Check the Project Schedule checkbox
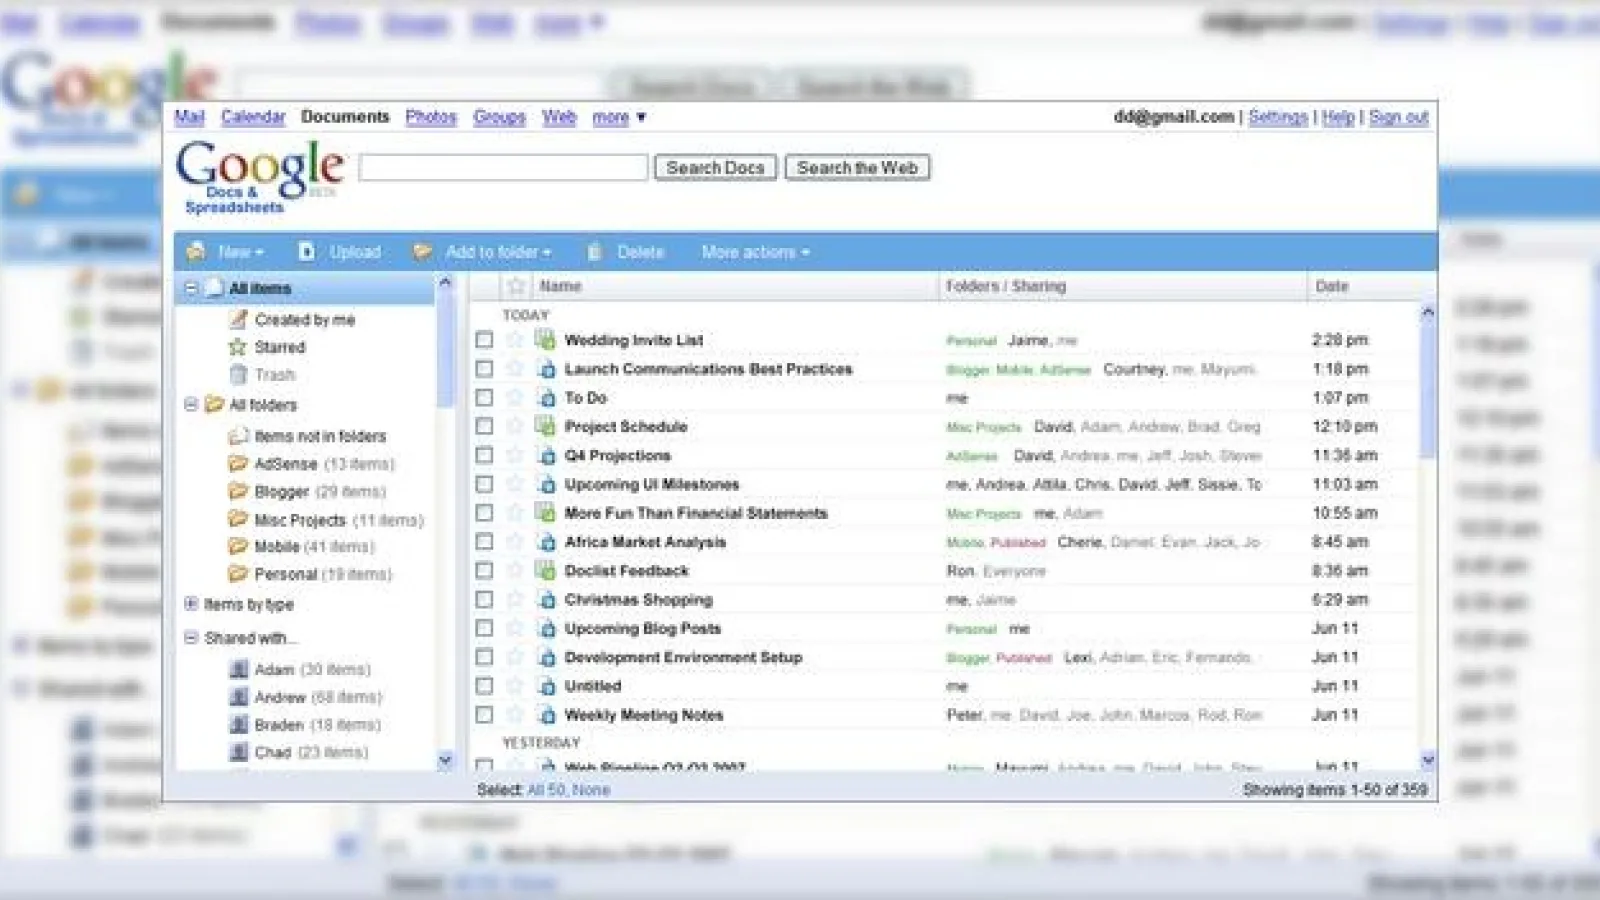 (x=485, y=426)
